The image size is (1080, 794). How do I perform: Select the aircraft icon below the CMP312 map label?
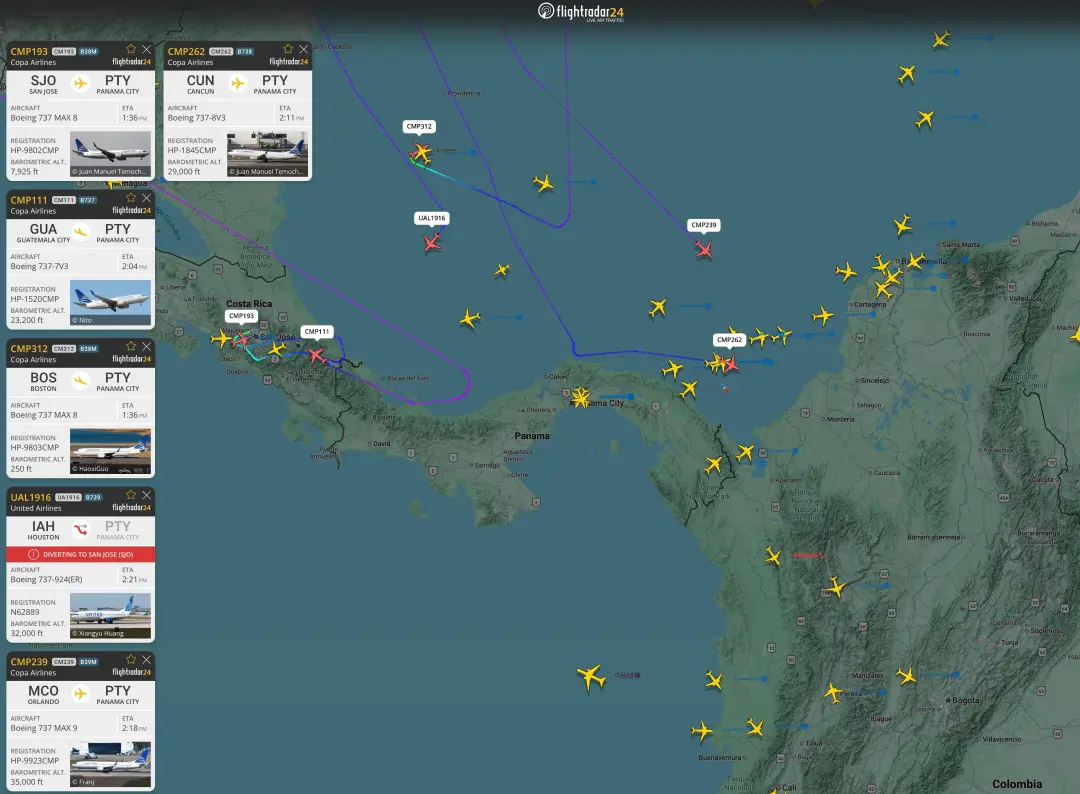(x=420, y=152)
